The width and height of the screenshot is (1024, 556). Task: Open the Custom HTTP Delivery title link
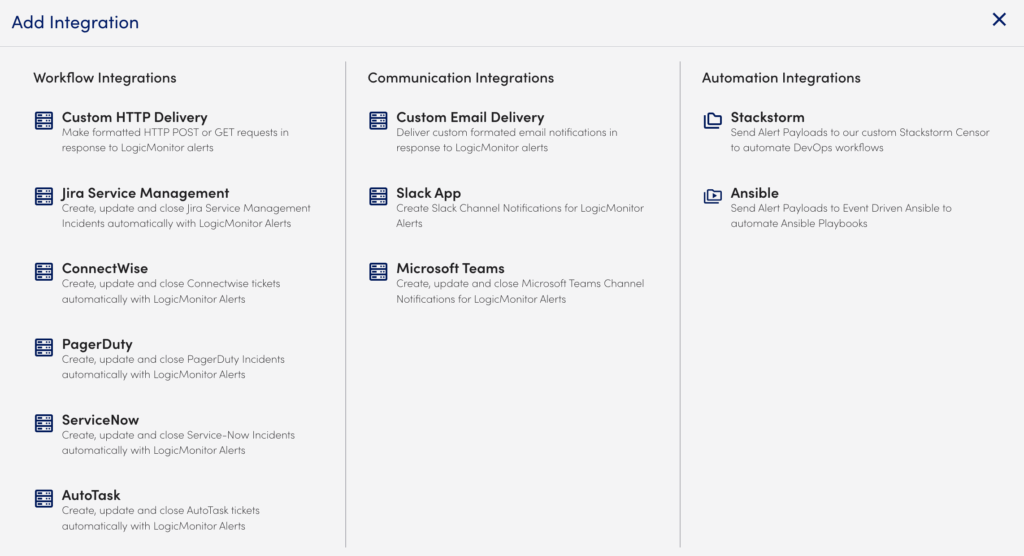(x=134, y=117)
